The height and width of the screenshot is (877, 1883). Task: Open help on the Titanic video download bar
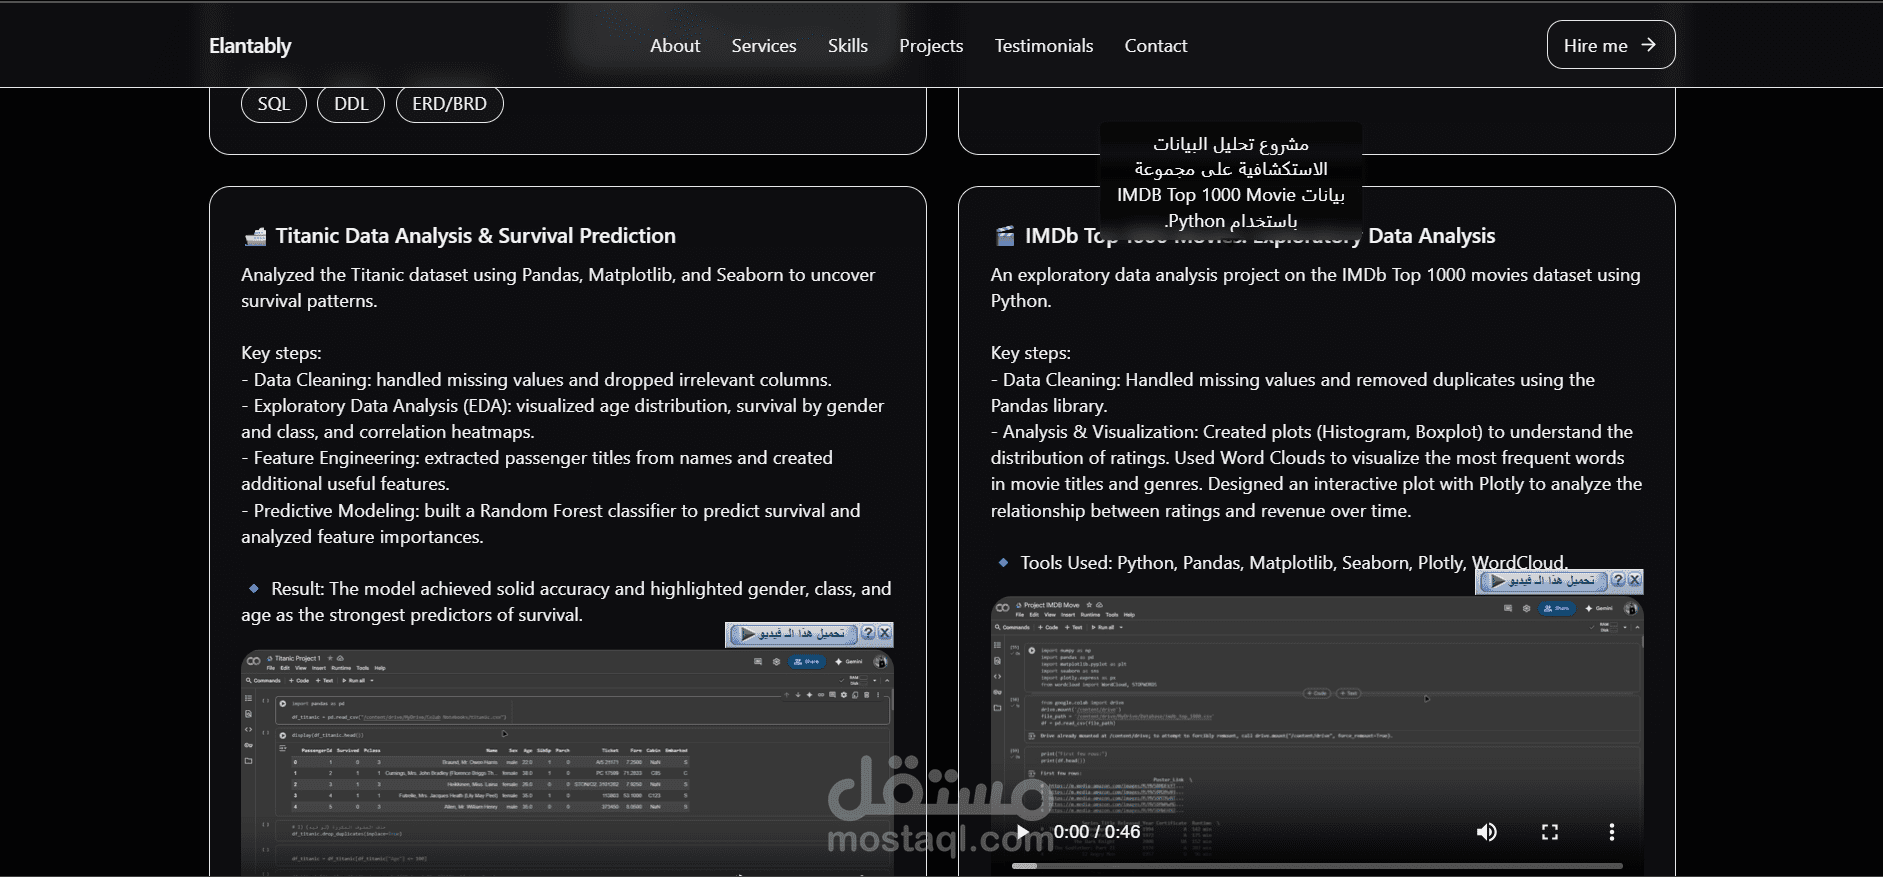pos(868,633)
